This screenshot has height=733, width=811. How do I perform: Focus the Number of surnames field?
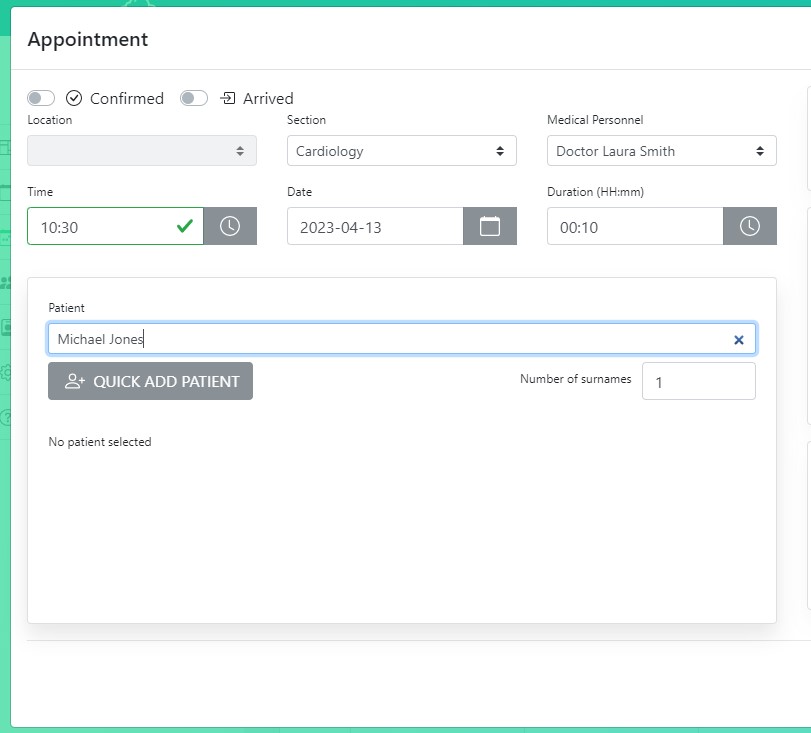click(698, 381)
